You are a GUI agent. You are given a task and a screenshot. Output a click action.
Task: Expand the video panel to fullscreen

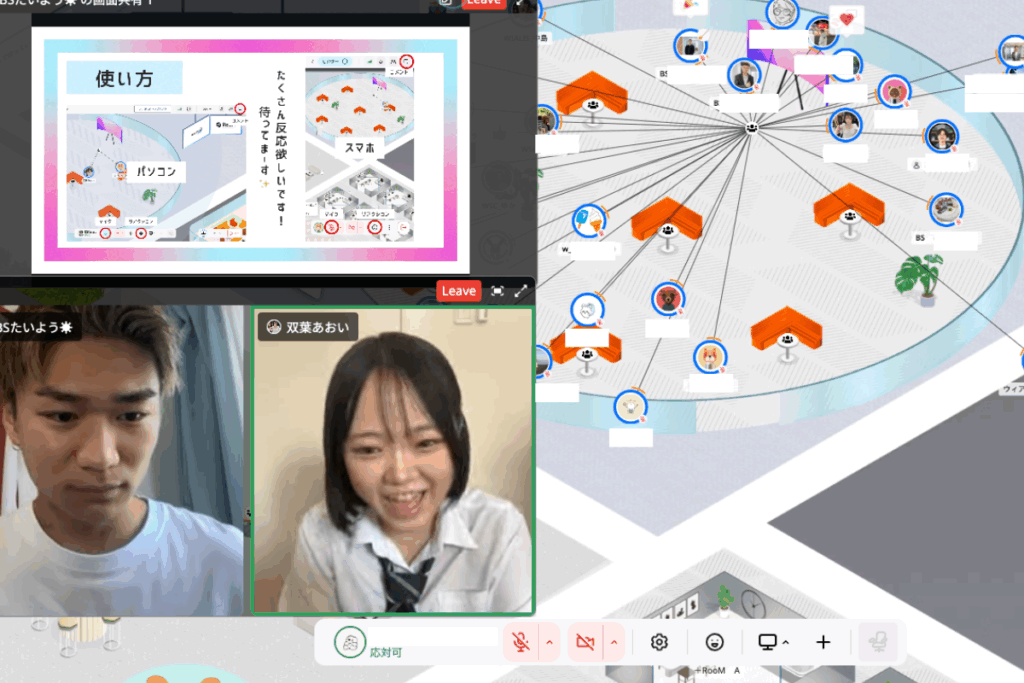point(521,291)
